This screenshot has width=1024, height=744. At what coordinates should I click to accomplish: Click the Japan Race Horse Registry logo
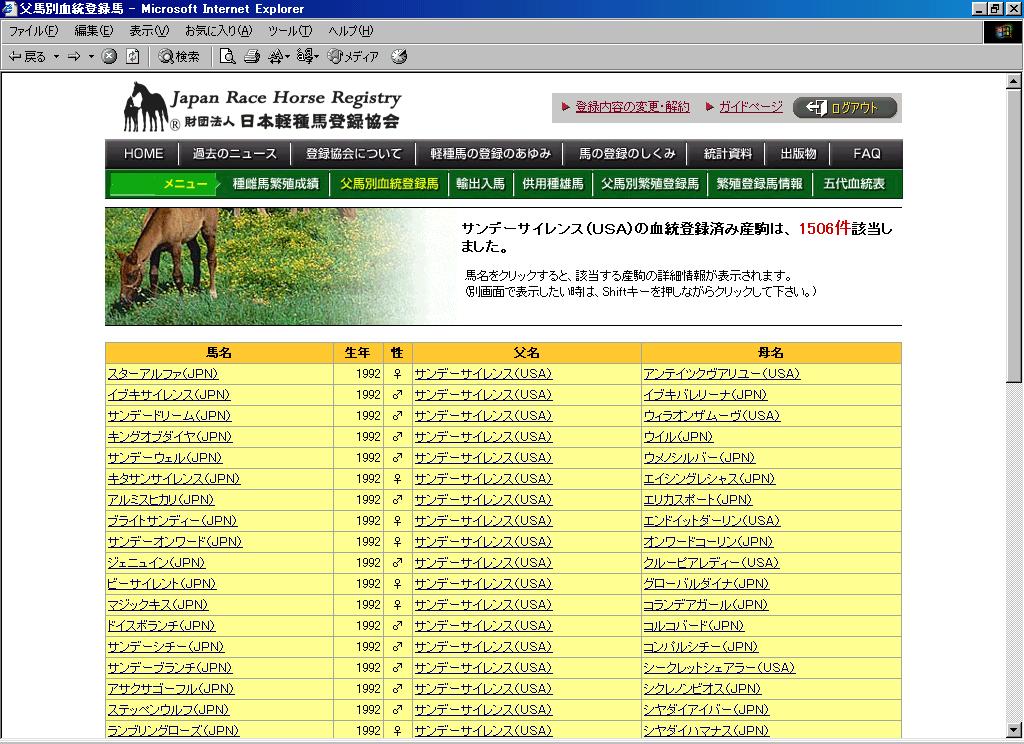[262, 108]
